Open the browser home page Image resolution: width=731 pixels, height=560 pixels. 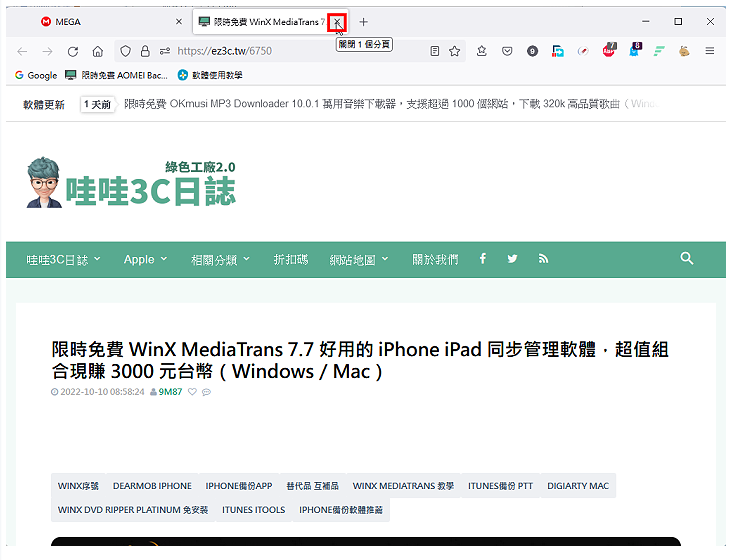pos(97,51)
